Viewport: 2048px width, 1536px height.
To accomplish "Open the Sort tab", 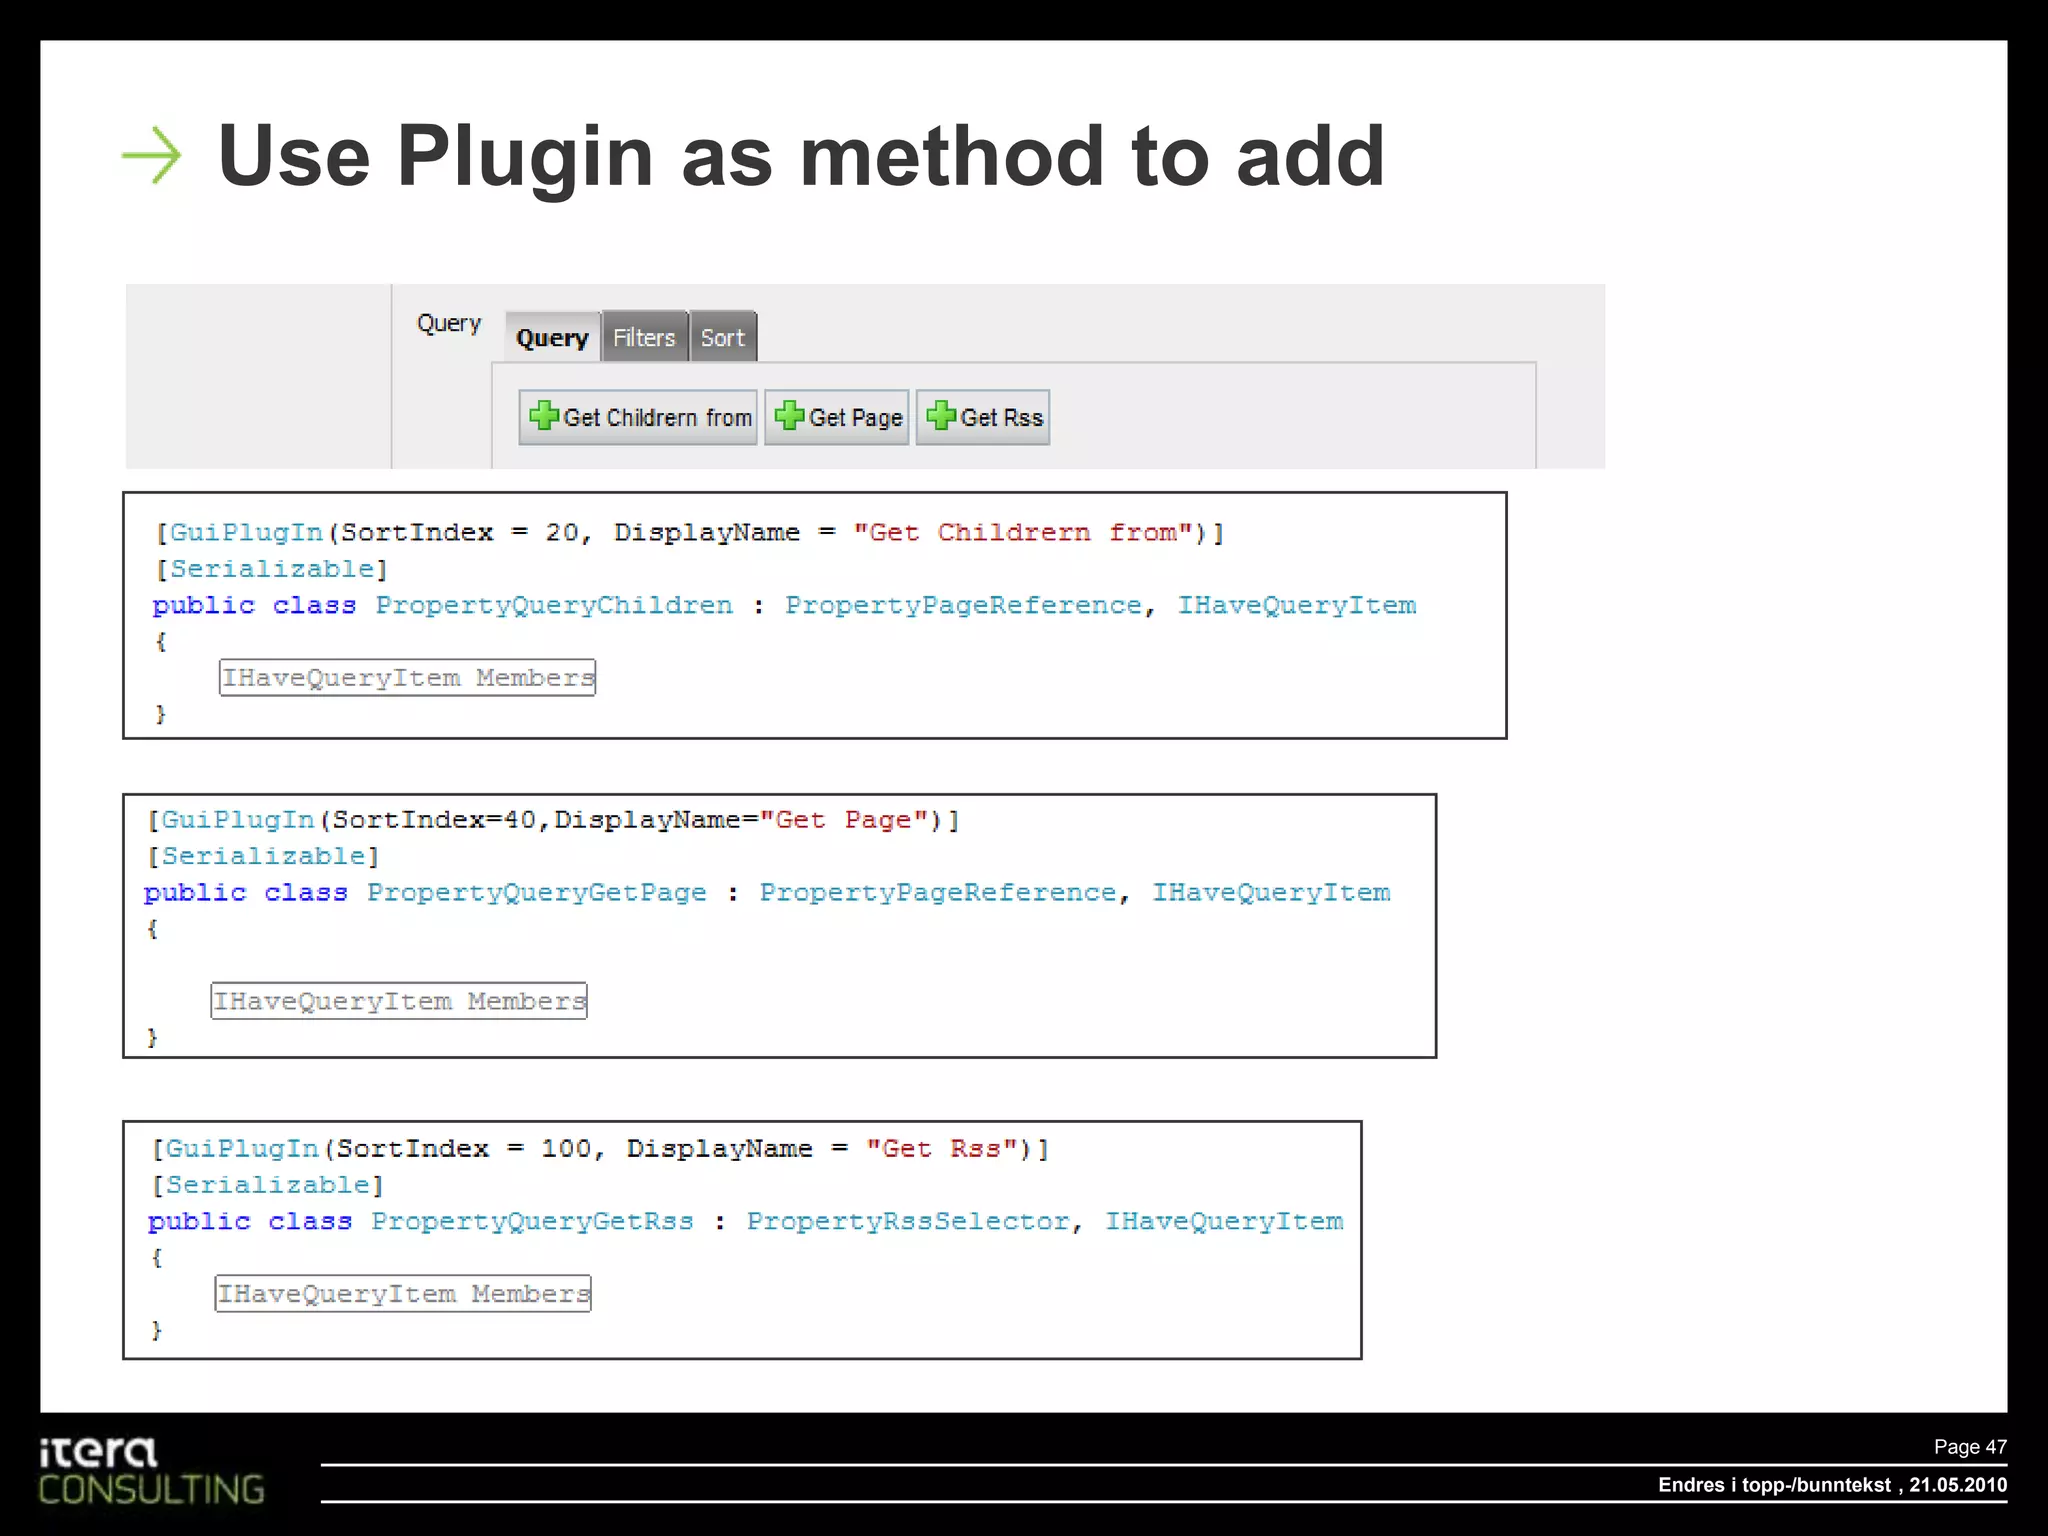I will point(722,338).
